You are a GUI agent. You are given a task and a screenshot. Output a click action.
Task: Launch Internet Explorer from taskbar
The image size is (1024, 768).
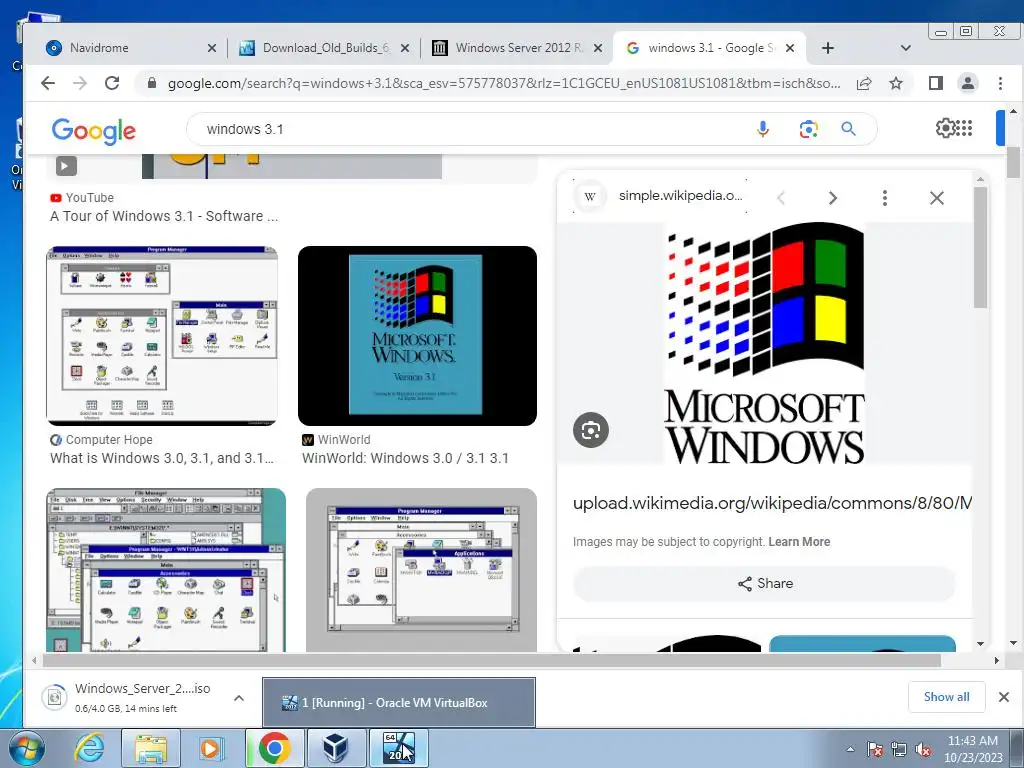tap(89, 748)
